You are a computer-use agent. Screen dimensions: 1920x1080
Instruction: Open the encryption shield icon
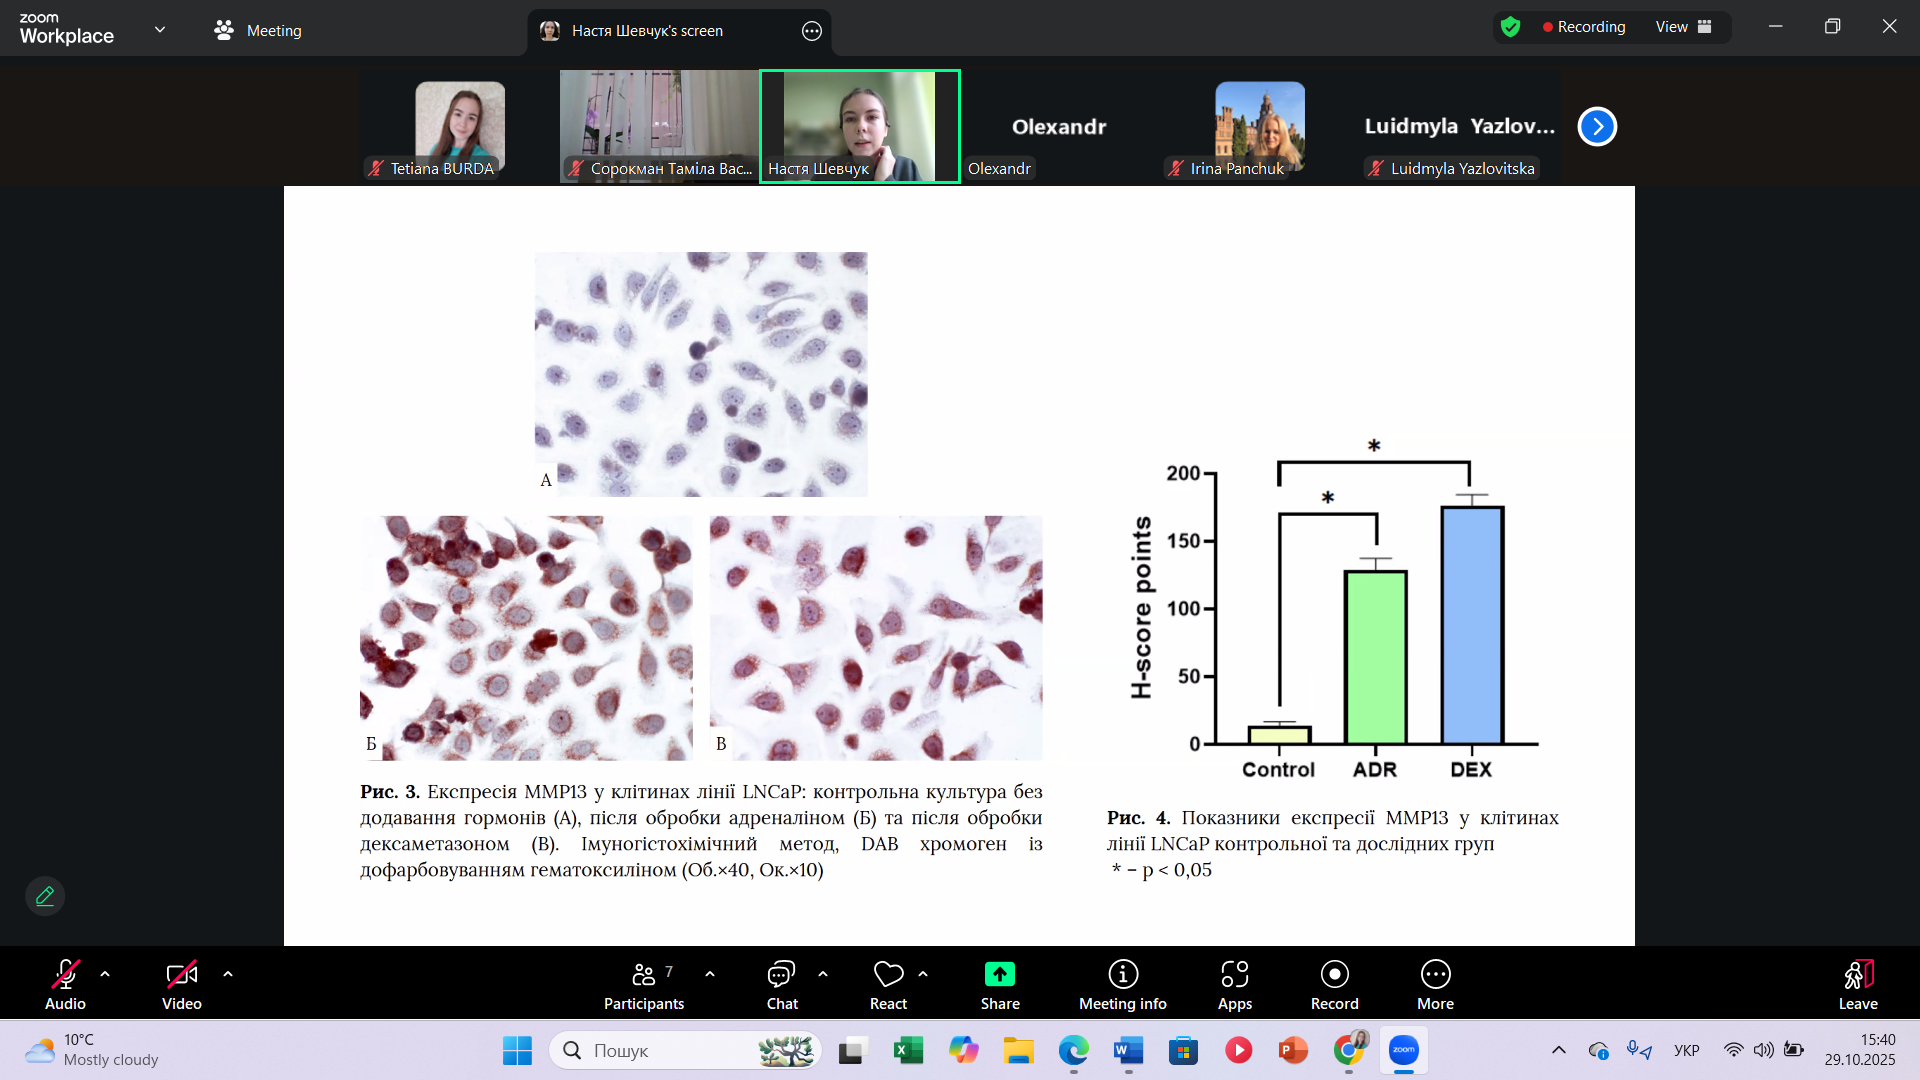1510,27
